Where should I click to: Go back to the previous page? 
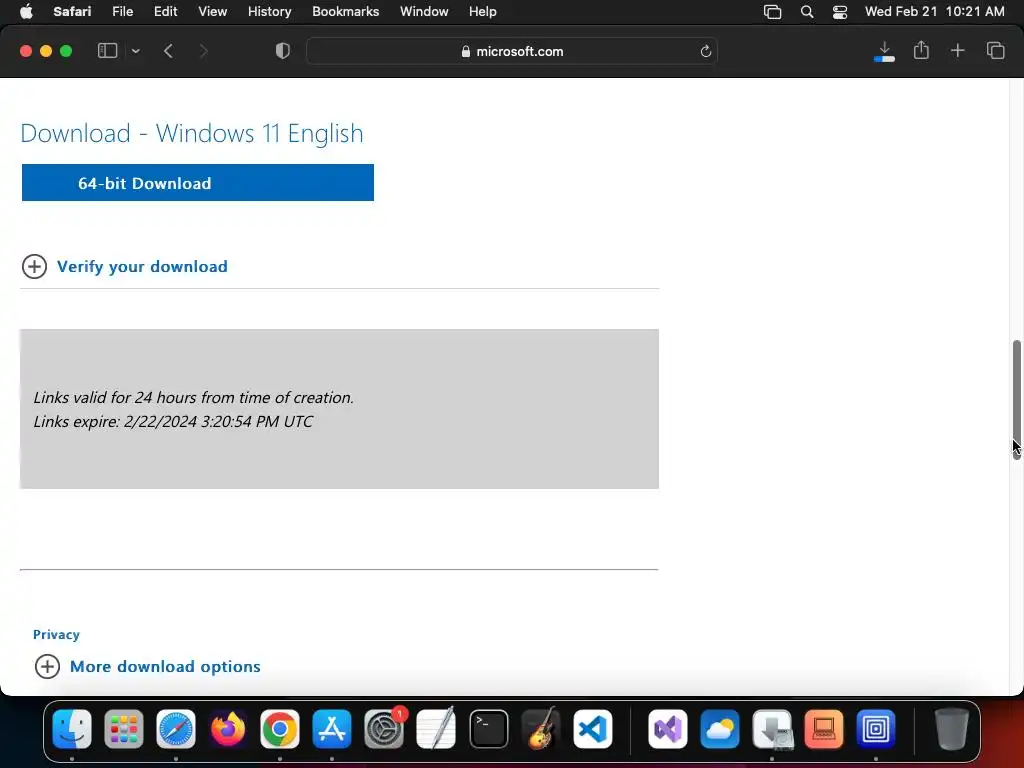click(168, 51)
